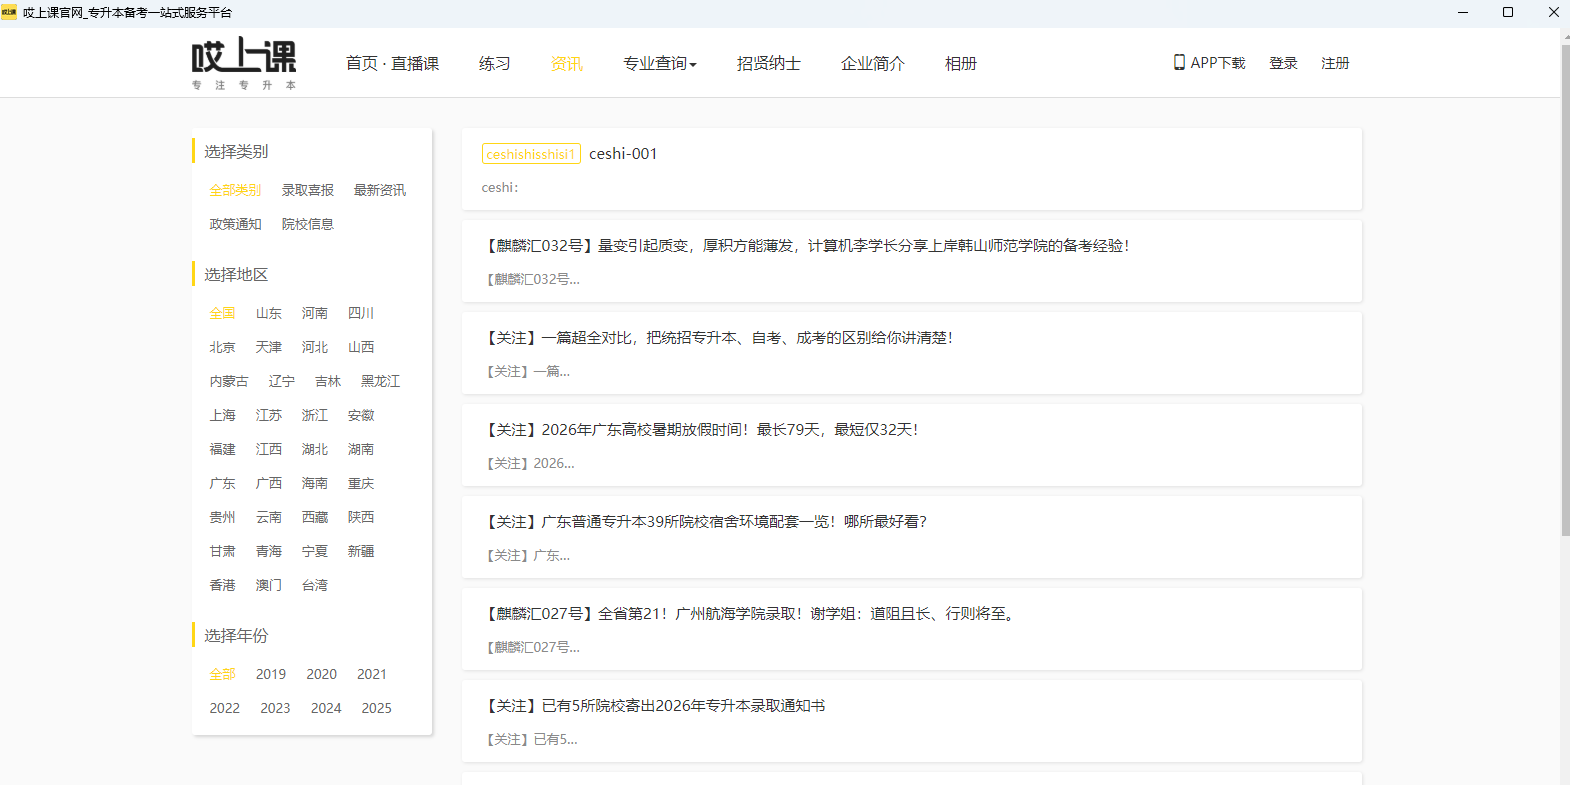Filter news by year 2025
1570x785 pixels.
[x=376, y=708]
